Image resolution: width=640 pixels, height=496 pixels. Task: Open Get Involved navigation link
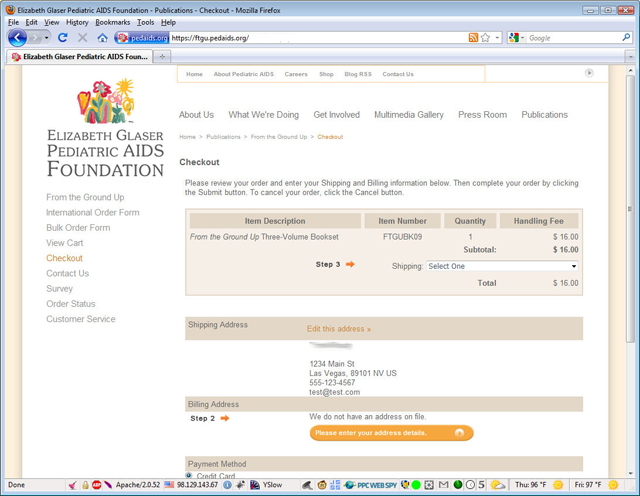(337, 115)
